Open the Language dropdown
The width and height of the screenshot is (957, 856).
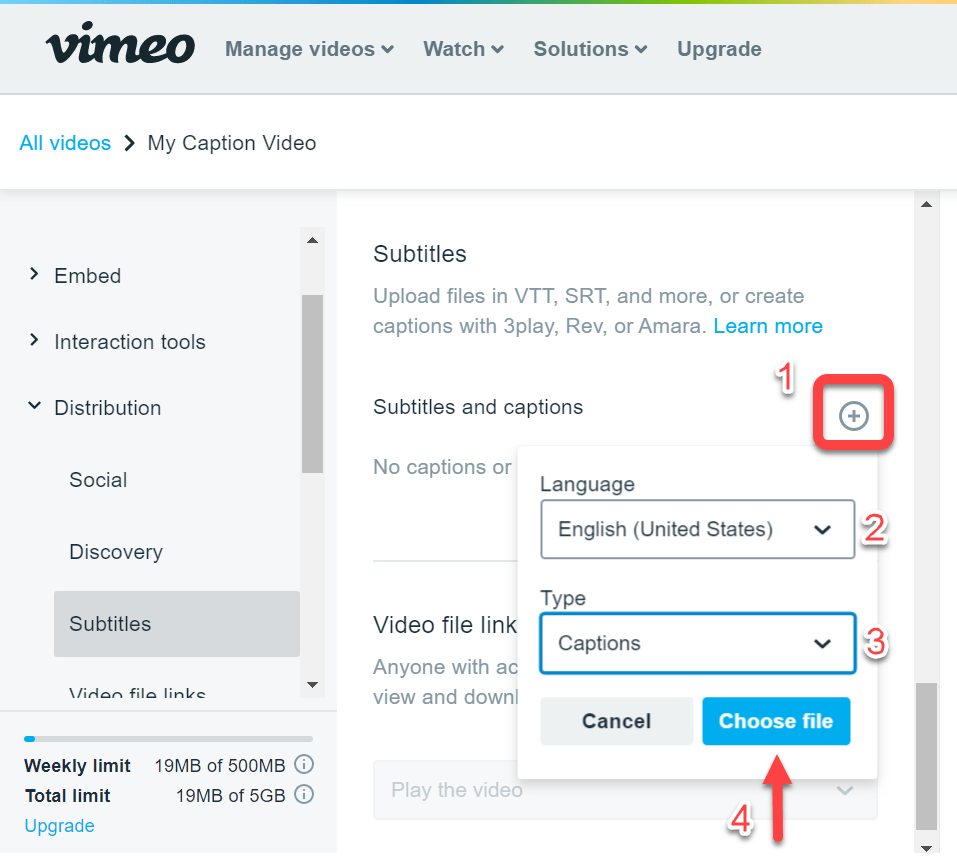point(697,529)
